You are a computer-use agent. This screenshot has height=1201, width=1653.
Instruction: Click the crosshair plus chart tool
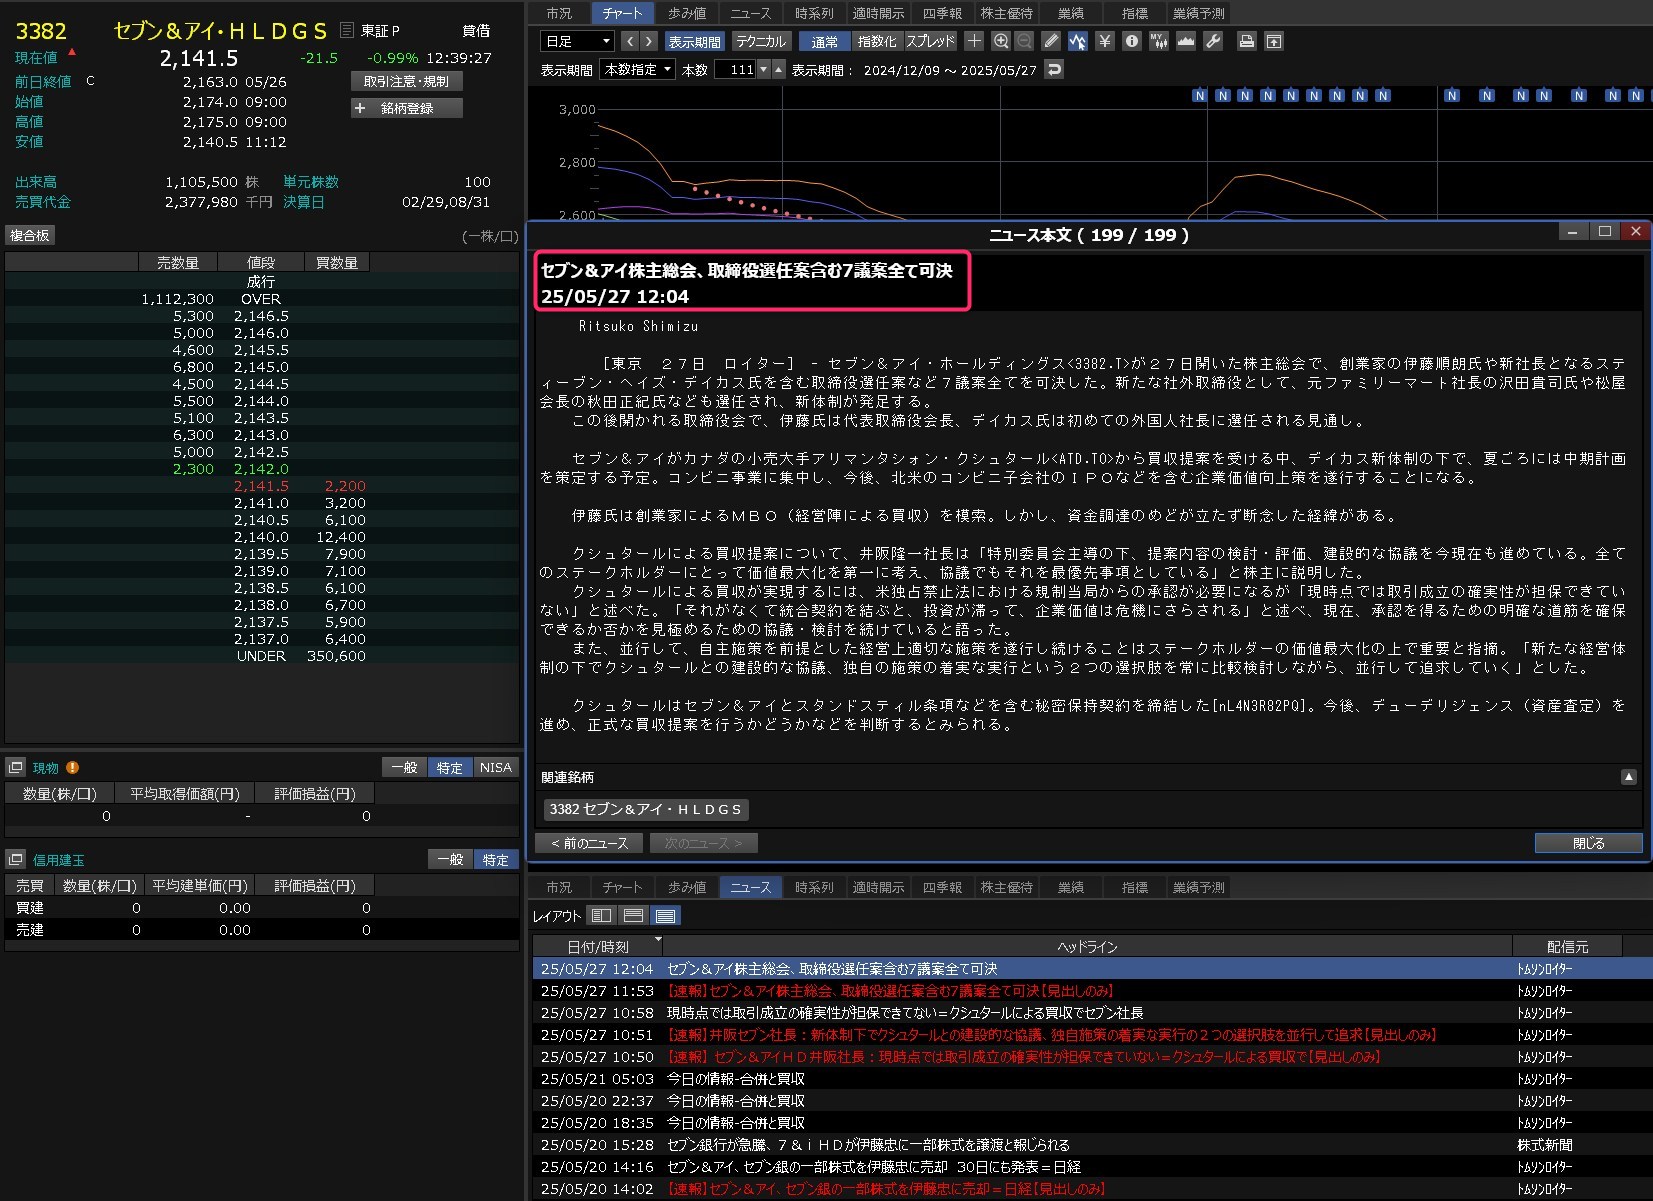point(974,41)
